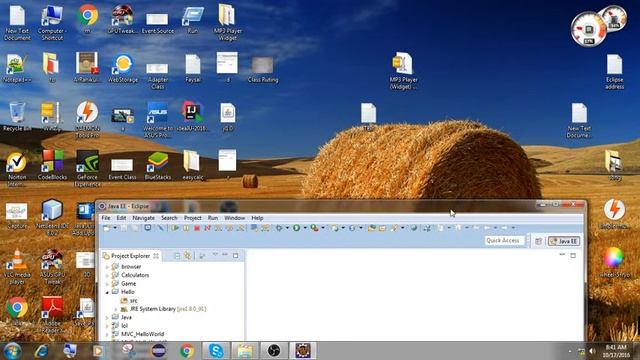640x360 pixels.
Task: Open the External Tools dropdown arrow
Action: (323, 228)
